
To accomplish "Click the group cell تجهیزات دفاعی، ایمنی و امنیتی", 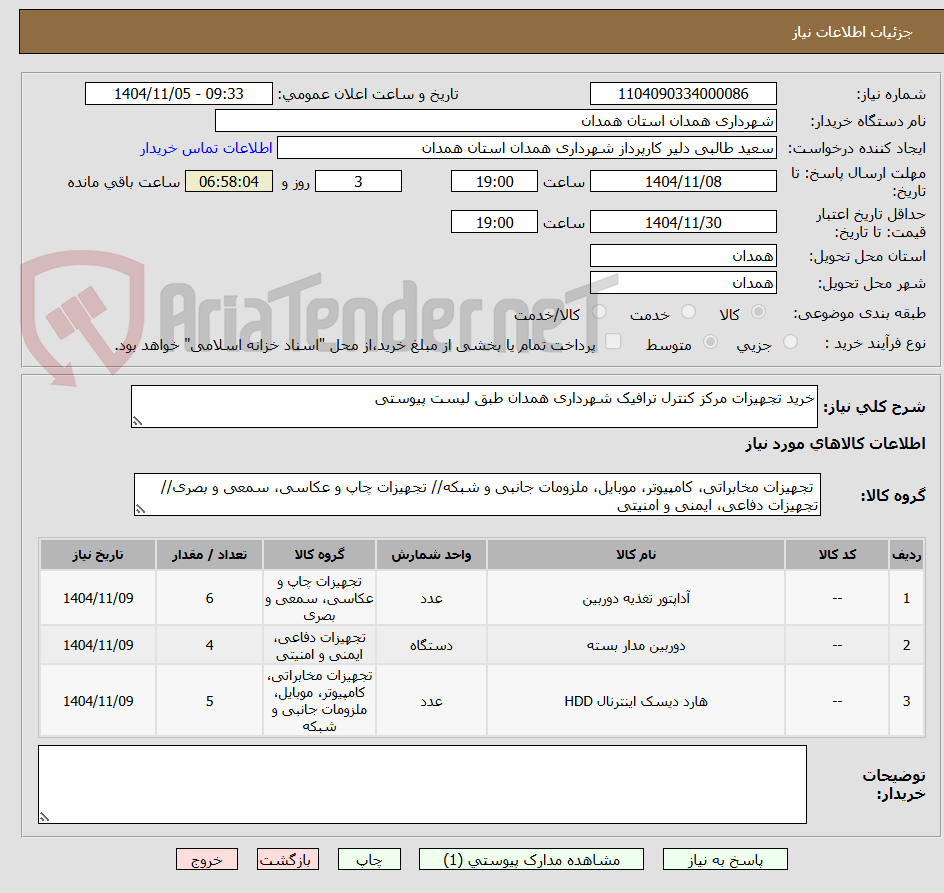I will point(320,646).
